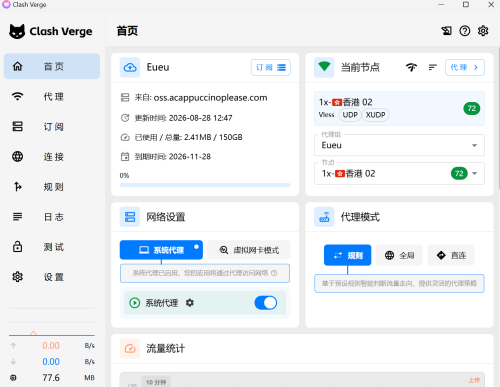This screenshot has width=500, height=387.
Task: Select the 系统代理 tab button
Action: [161, 250]
